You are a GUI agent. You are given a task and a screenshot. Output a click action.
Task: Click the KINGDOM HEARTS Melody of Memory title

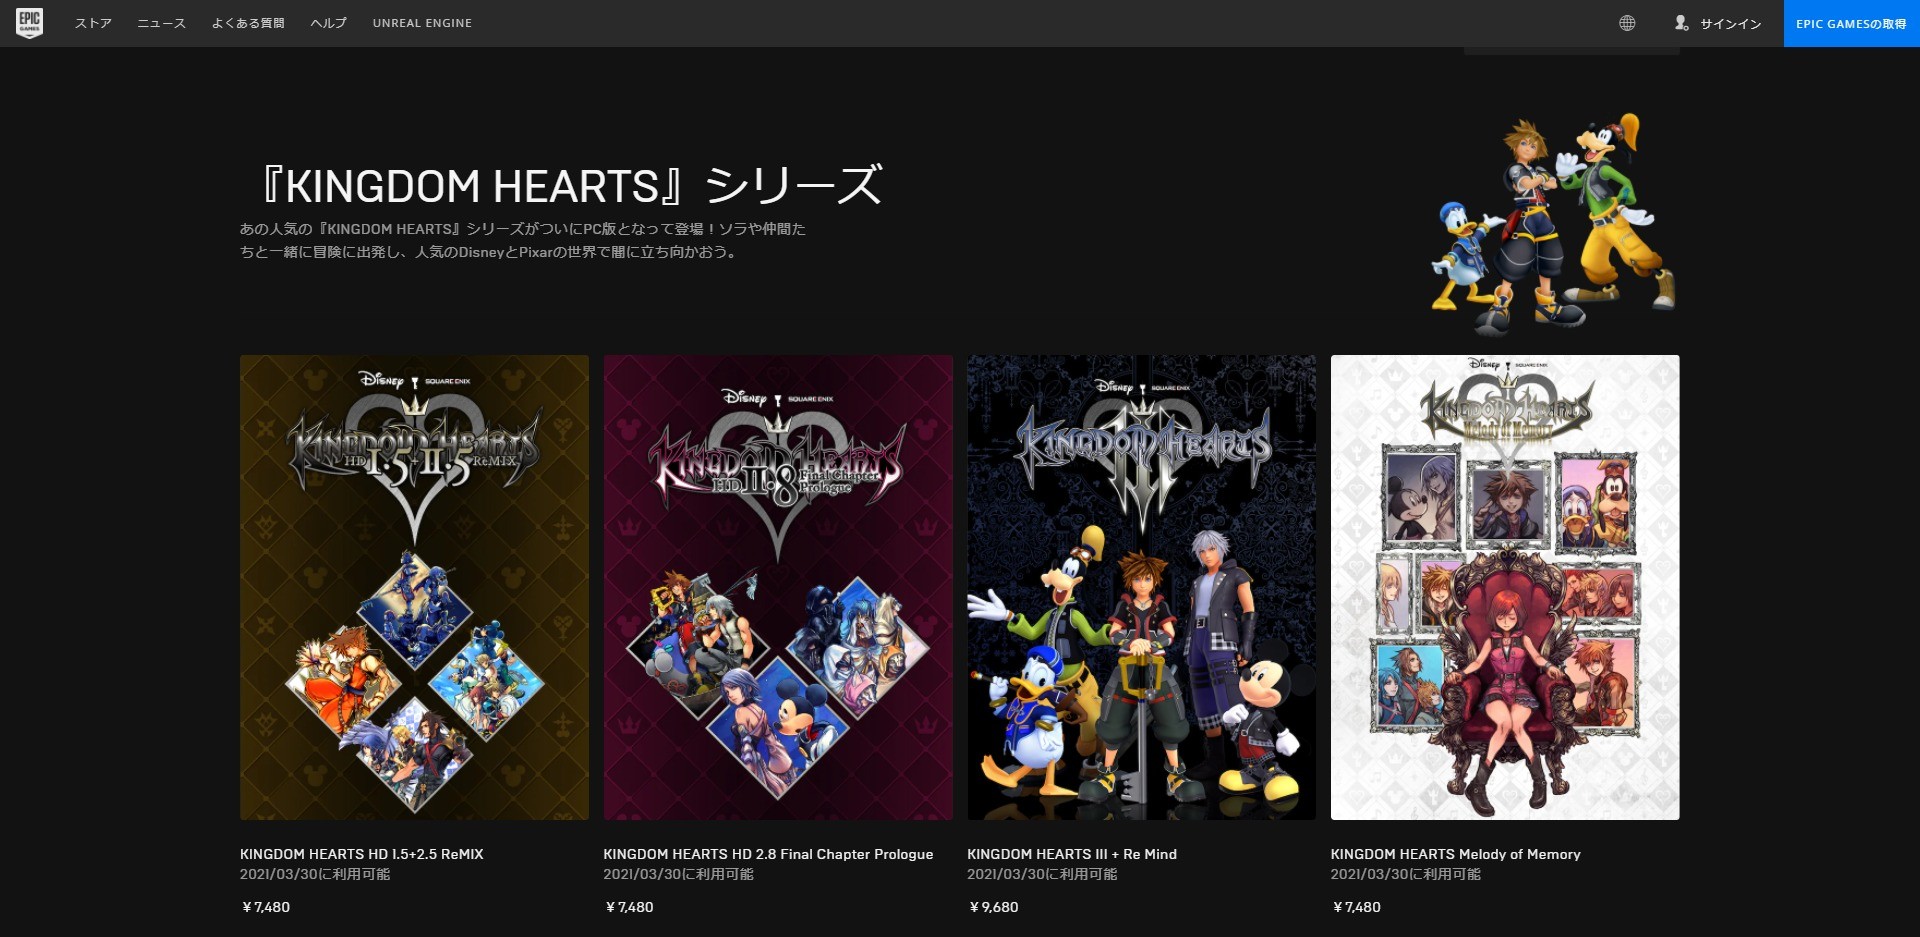1455,854
